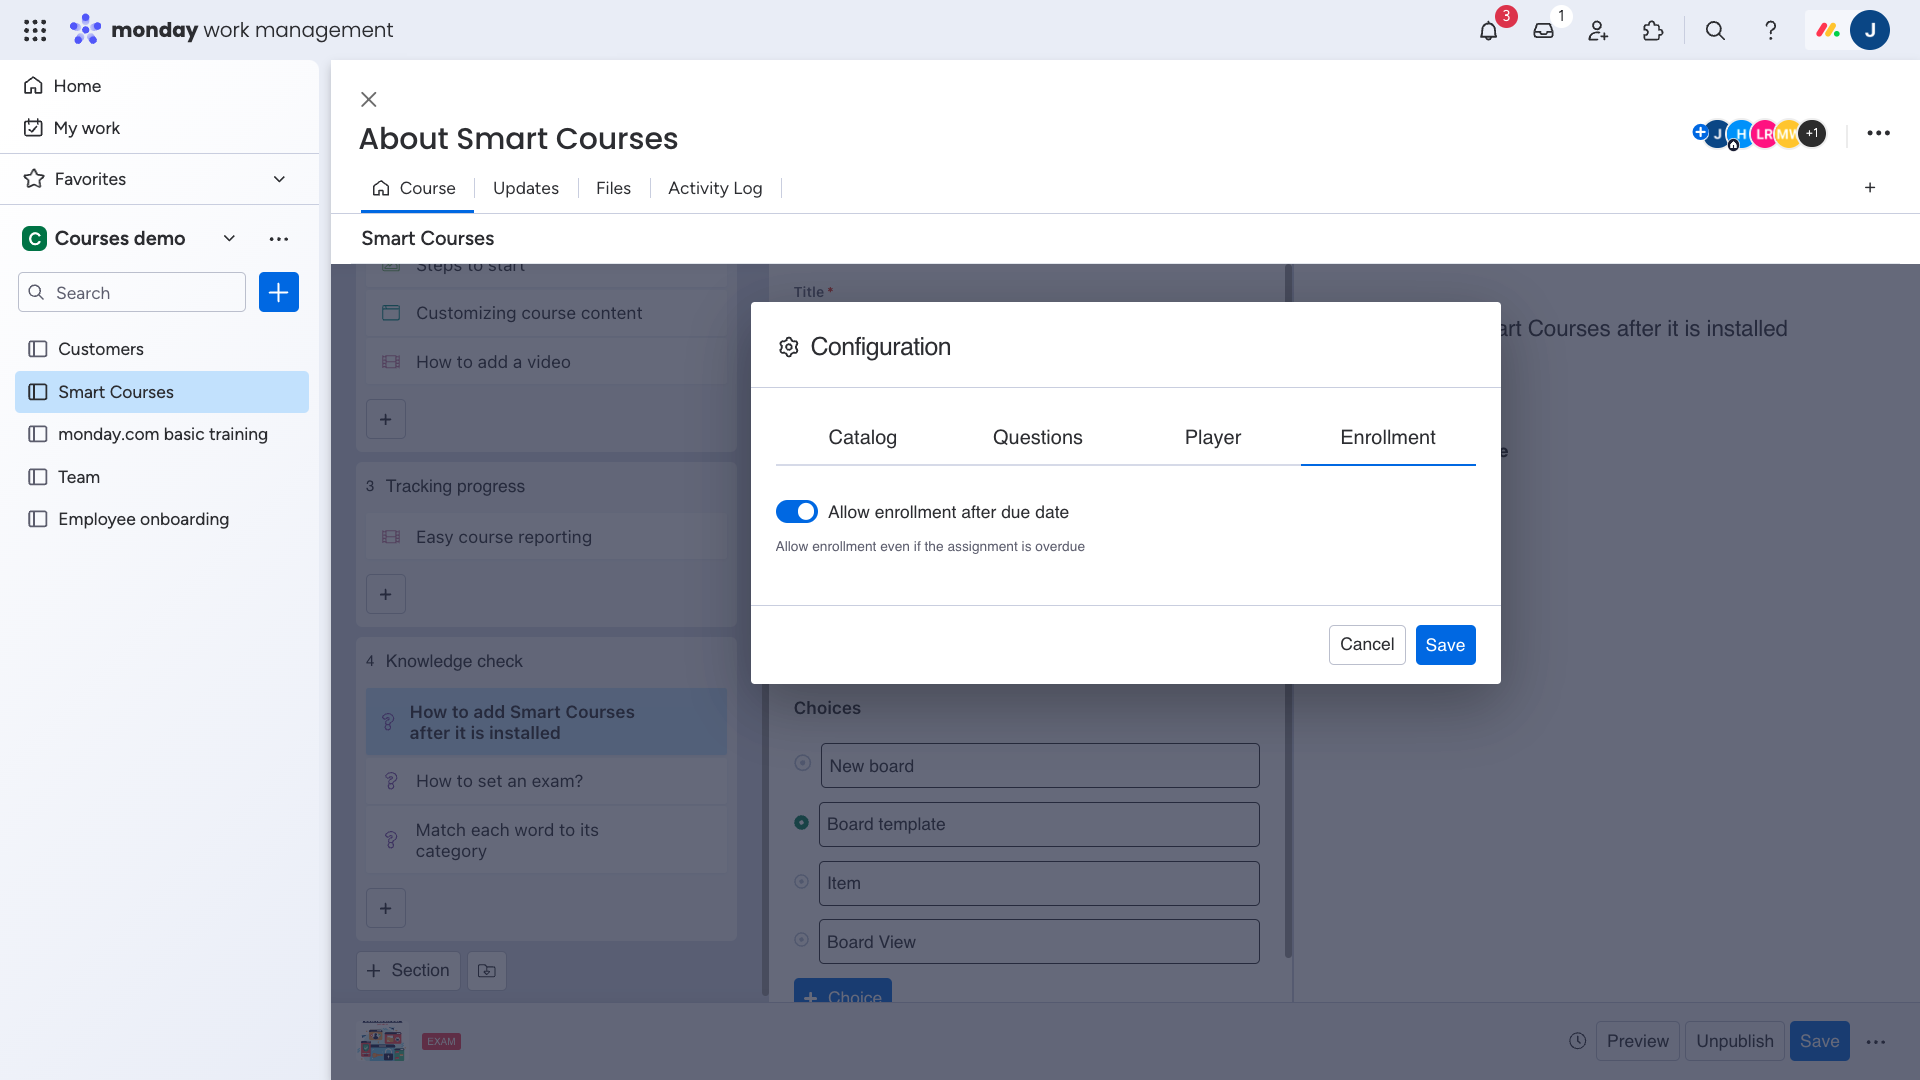Select Easy course reporting lesson
This screenshot has width=1920, height=1080.
point(546,537)
